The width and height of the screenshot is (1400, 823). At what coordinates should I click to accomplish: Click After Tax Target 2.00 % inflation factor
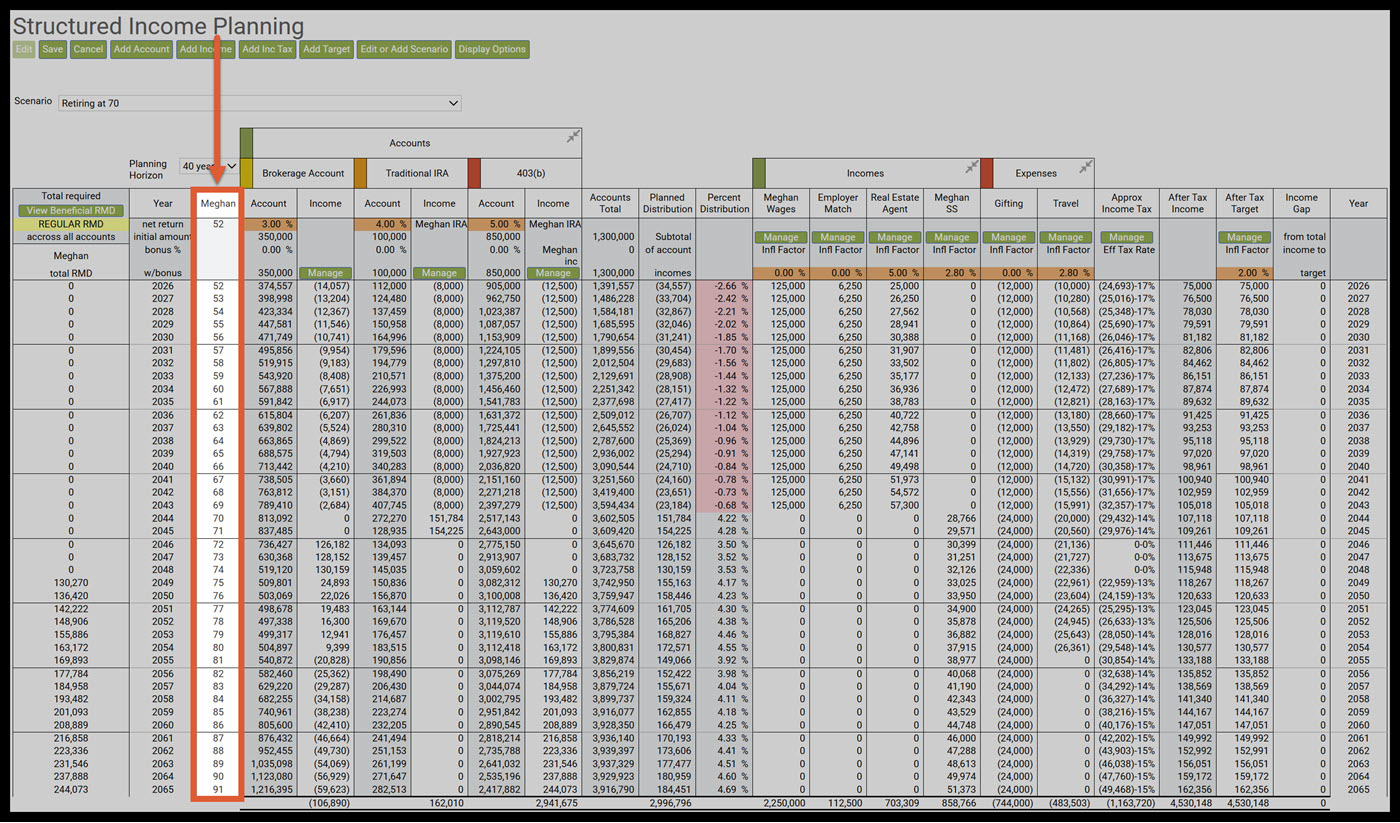1244,273
